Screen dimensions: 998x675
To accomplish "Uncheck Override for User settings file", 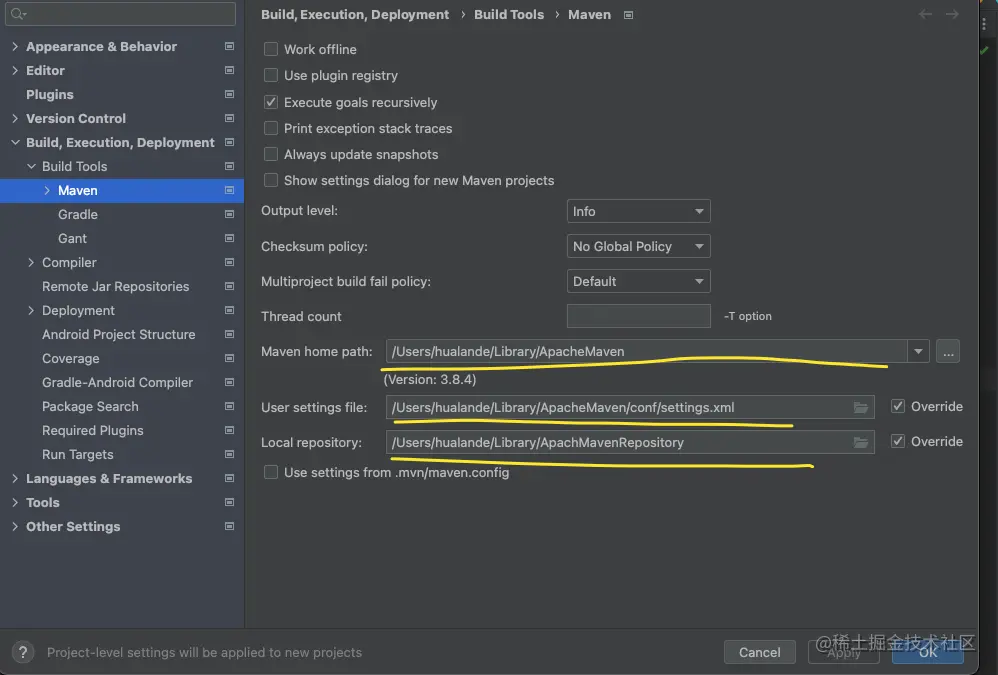I will tap(898, 407).
